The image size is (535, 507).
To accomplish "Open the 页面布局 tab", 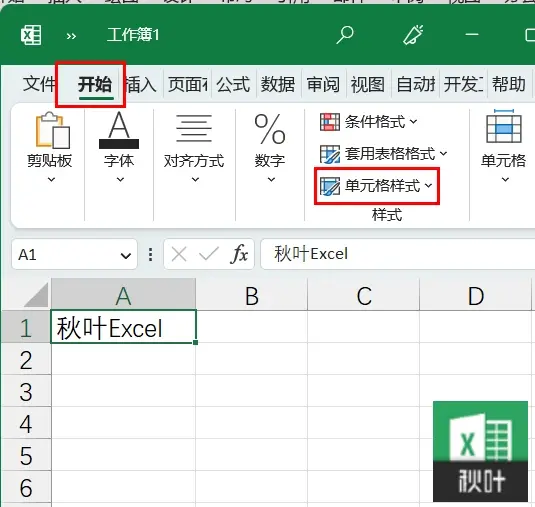I will tap(188, 84).
